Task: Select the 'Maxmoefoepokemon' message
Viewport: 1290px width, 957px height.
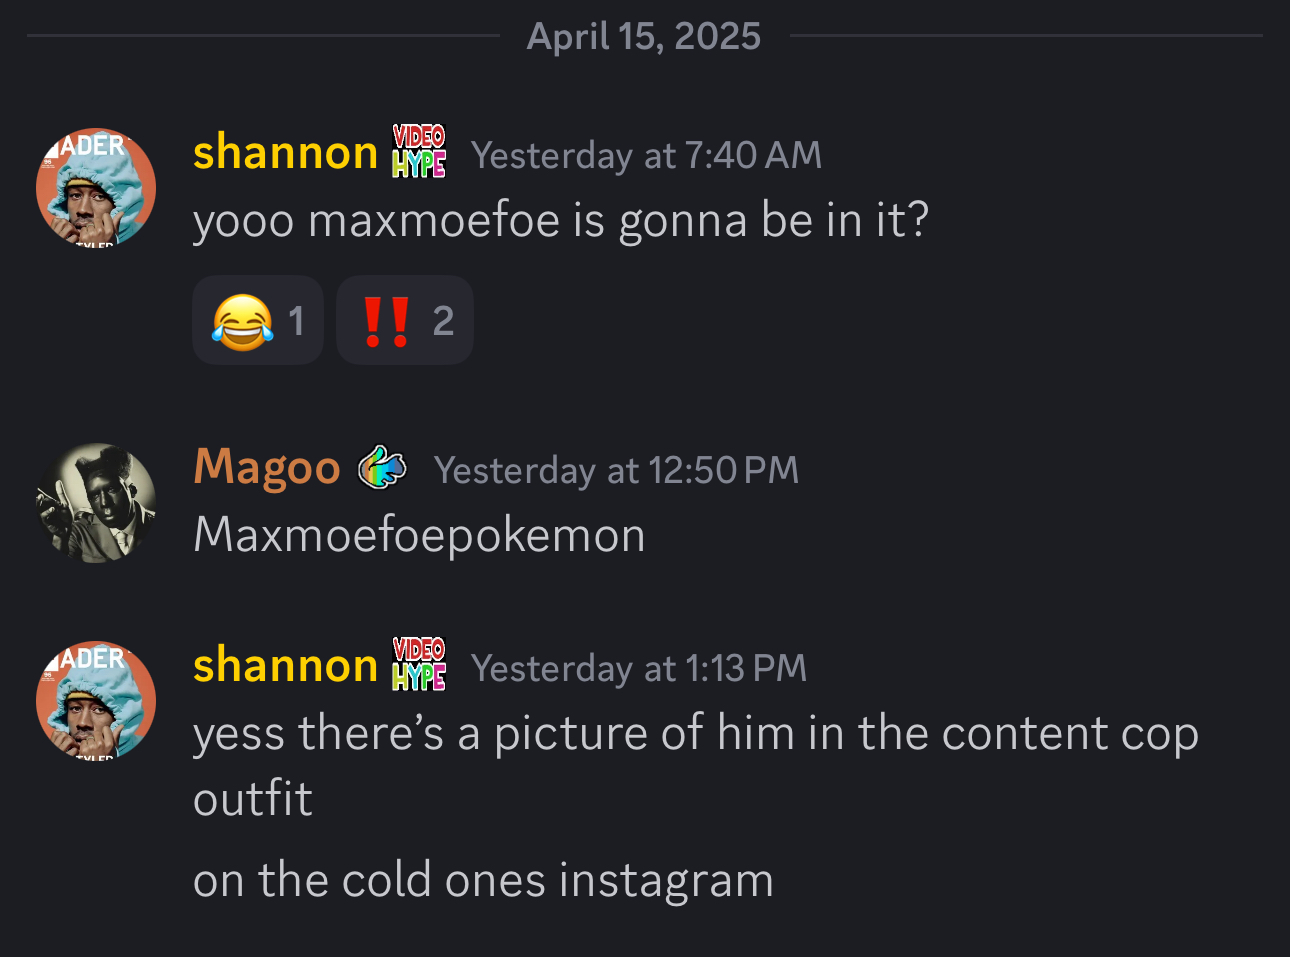Action: point(419,535)
